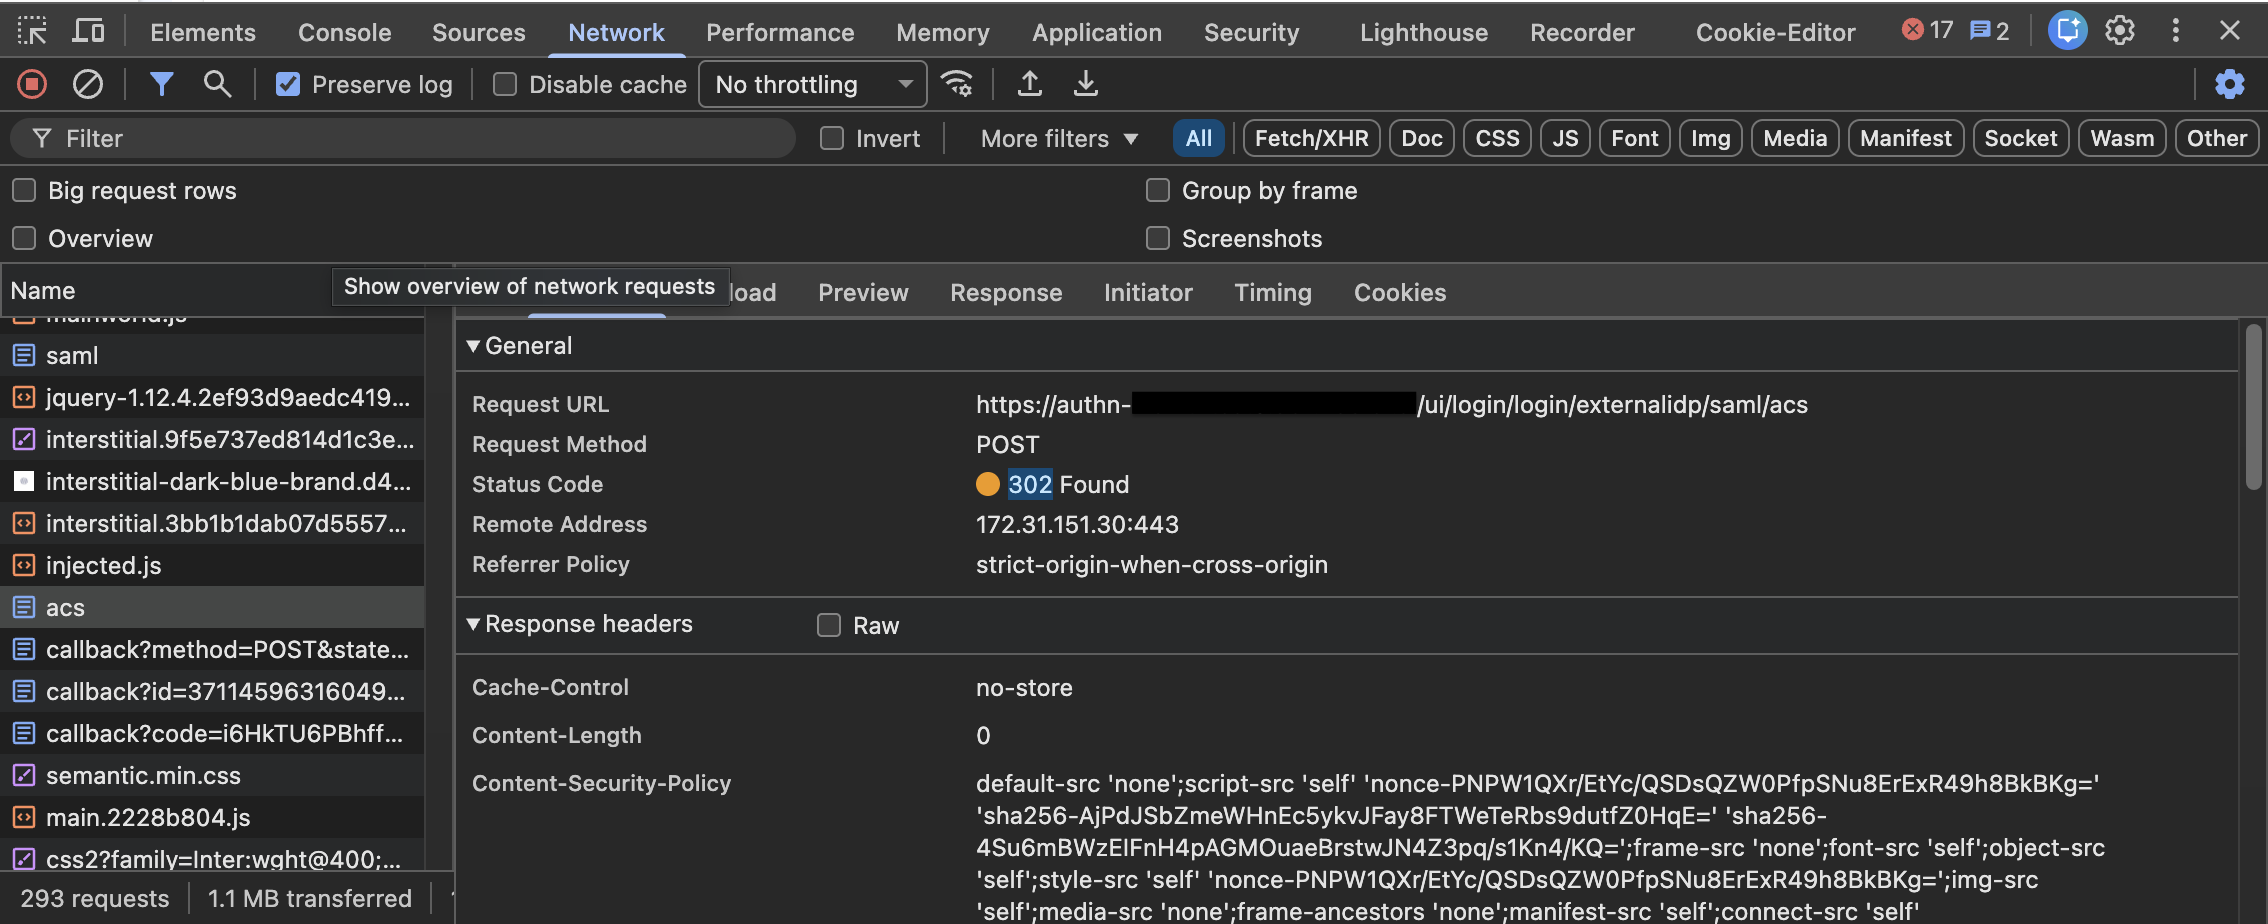Select the injected.js request
The height and width of the screenshot is (924, 2268).
pos(212,565)
